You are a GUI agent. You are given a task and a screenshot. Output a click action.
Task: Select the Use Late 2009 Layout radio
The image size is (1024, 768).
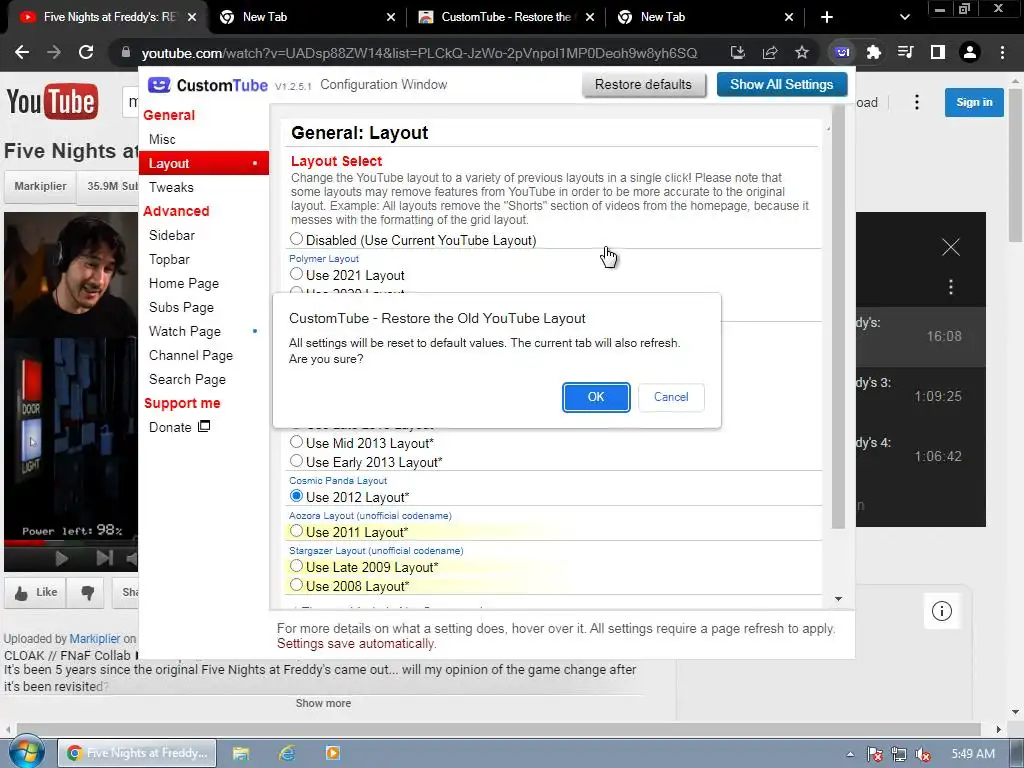click(296, 566)
